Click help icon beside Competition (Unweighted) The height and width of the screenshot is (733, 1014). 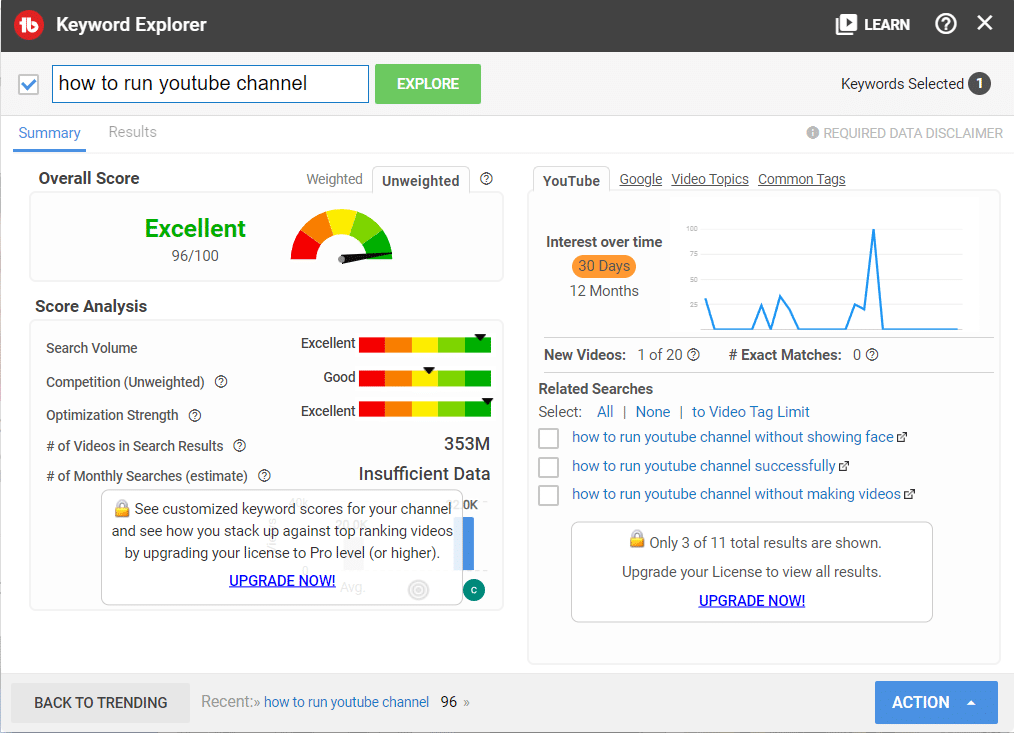click(221, 382)
